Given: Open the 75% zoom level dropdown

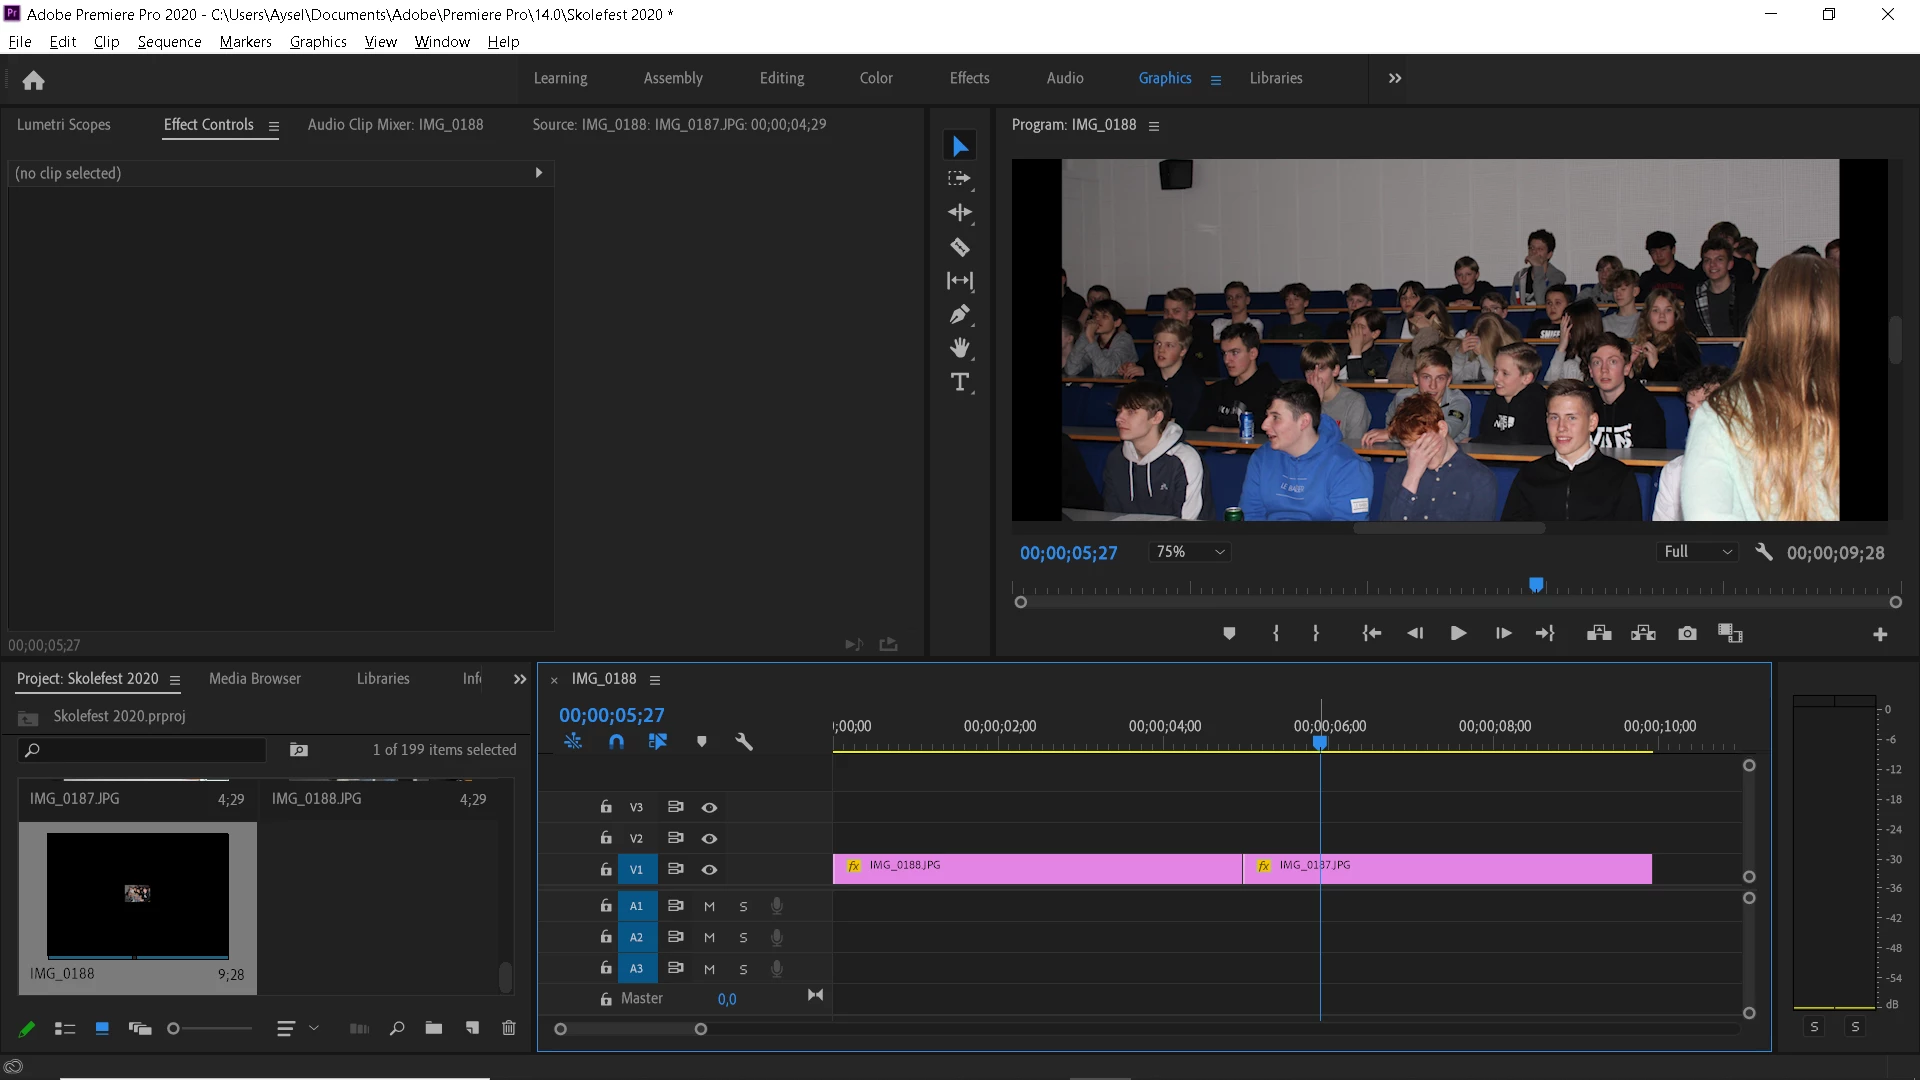Looking at the screenshot, I should pyautogui.click(x=1190, y=552).
